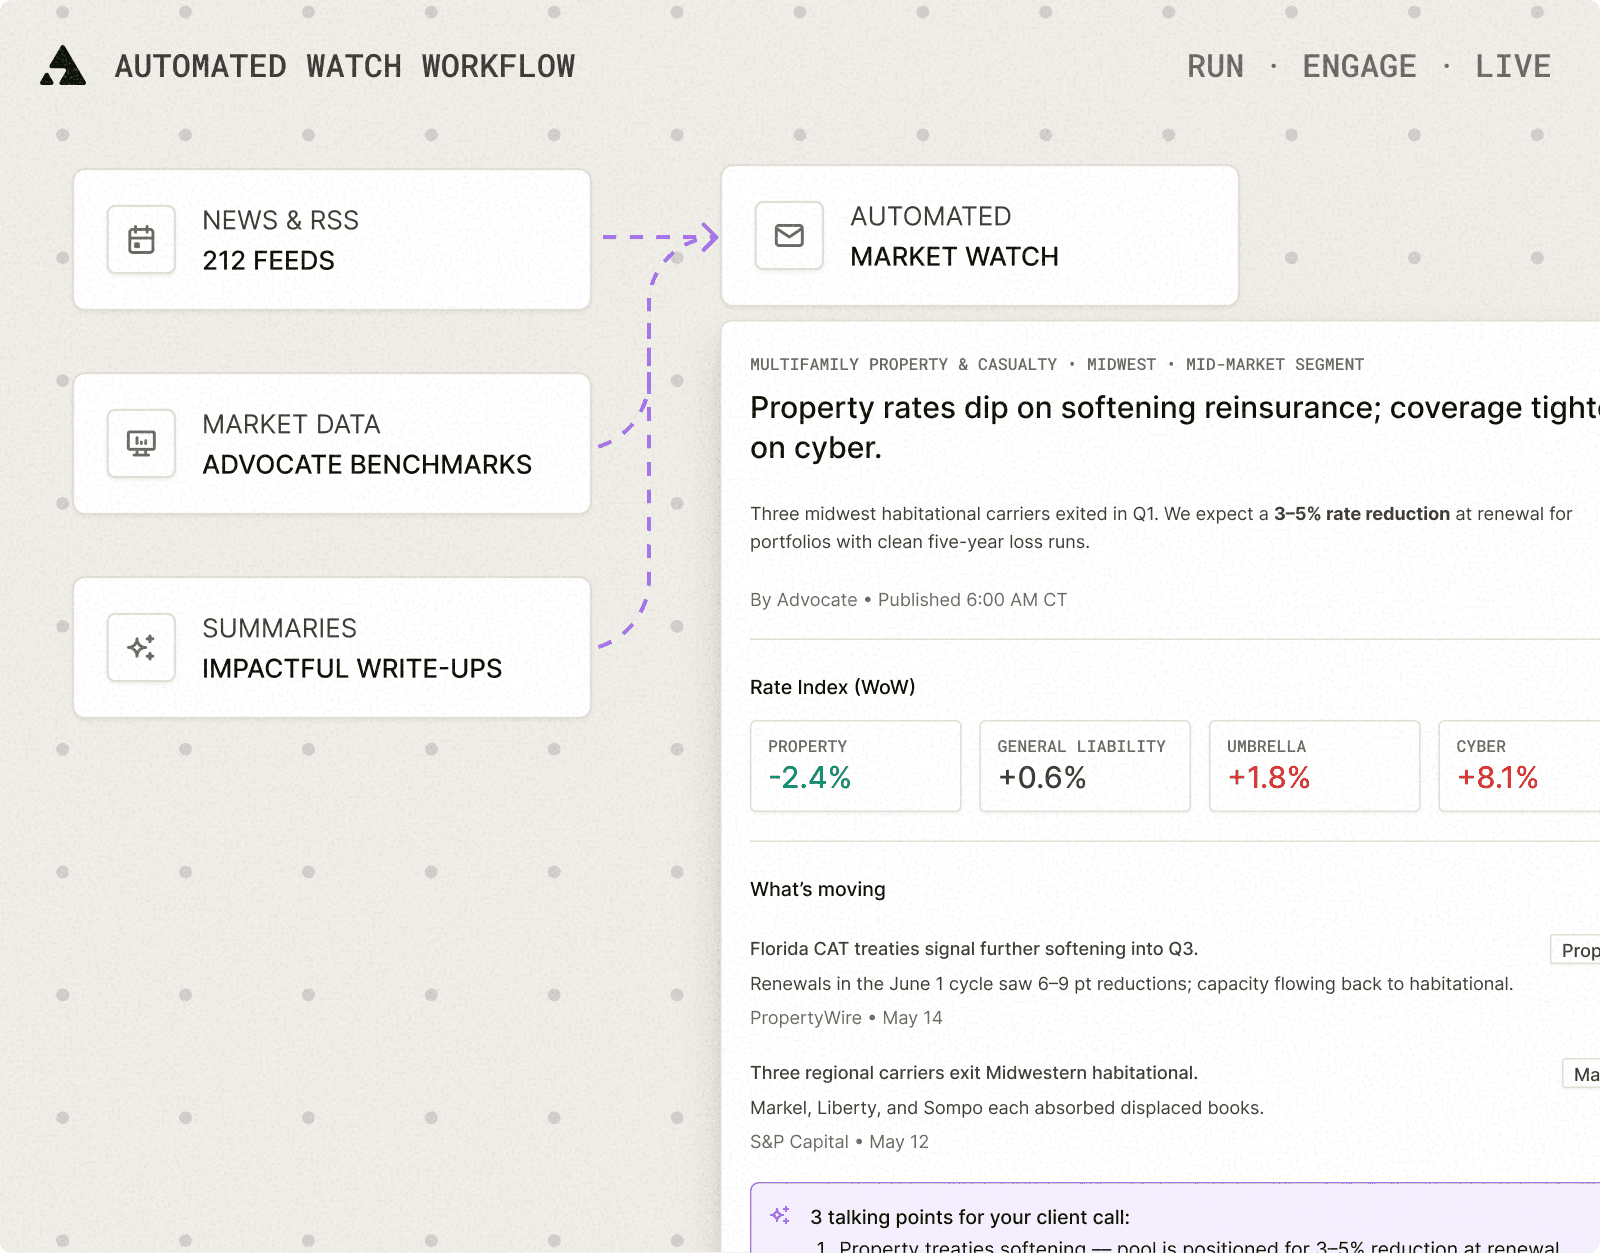Click the '3–5% rate reduction' bold text
Image resolution: width=1600 pixels, height=1253 pixels.
tap(1362, 514)
